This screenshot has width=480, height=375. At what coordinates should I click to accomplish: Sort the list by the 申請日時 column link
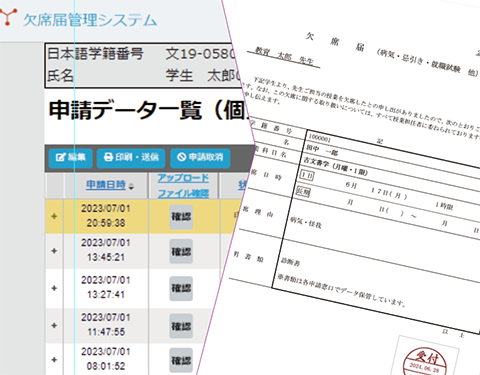106,185
